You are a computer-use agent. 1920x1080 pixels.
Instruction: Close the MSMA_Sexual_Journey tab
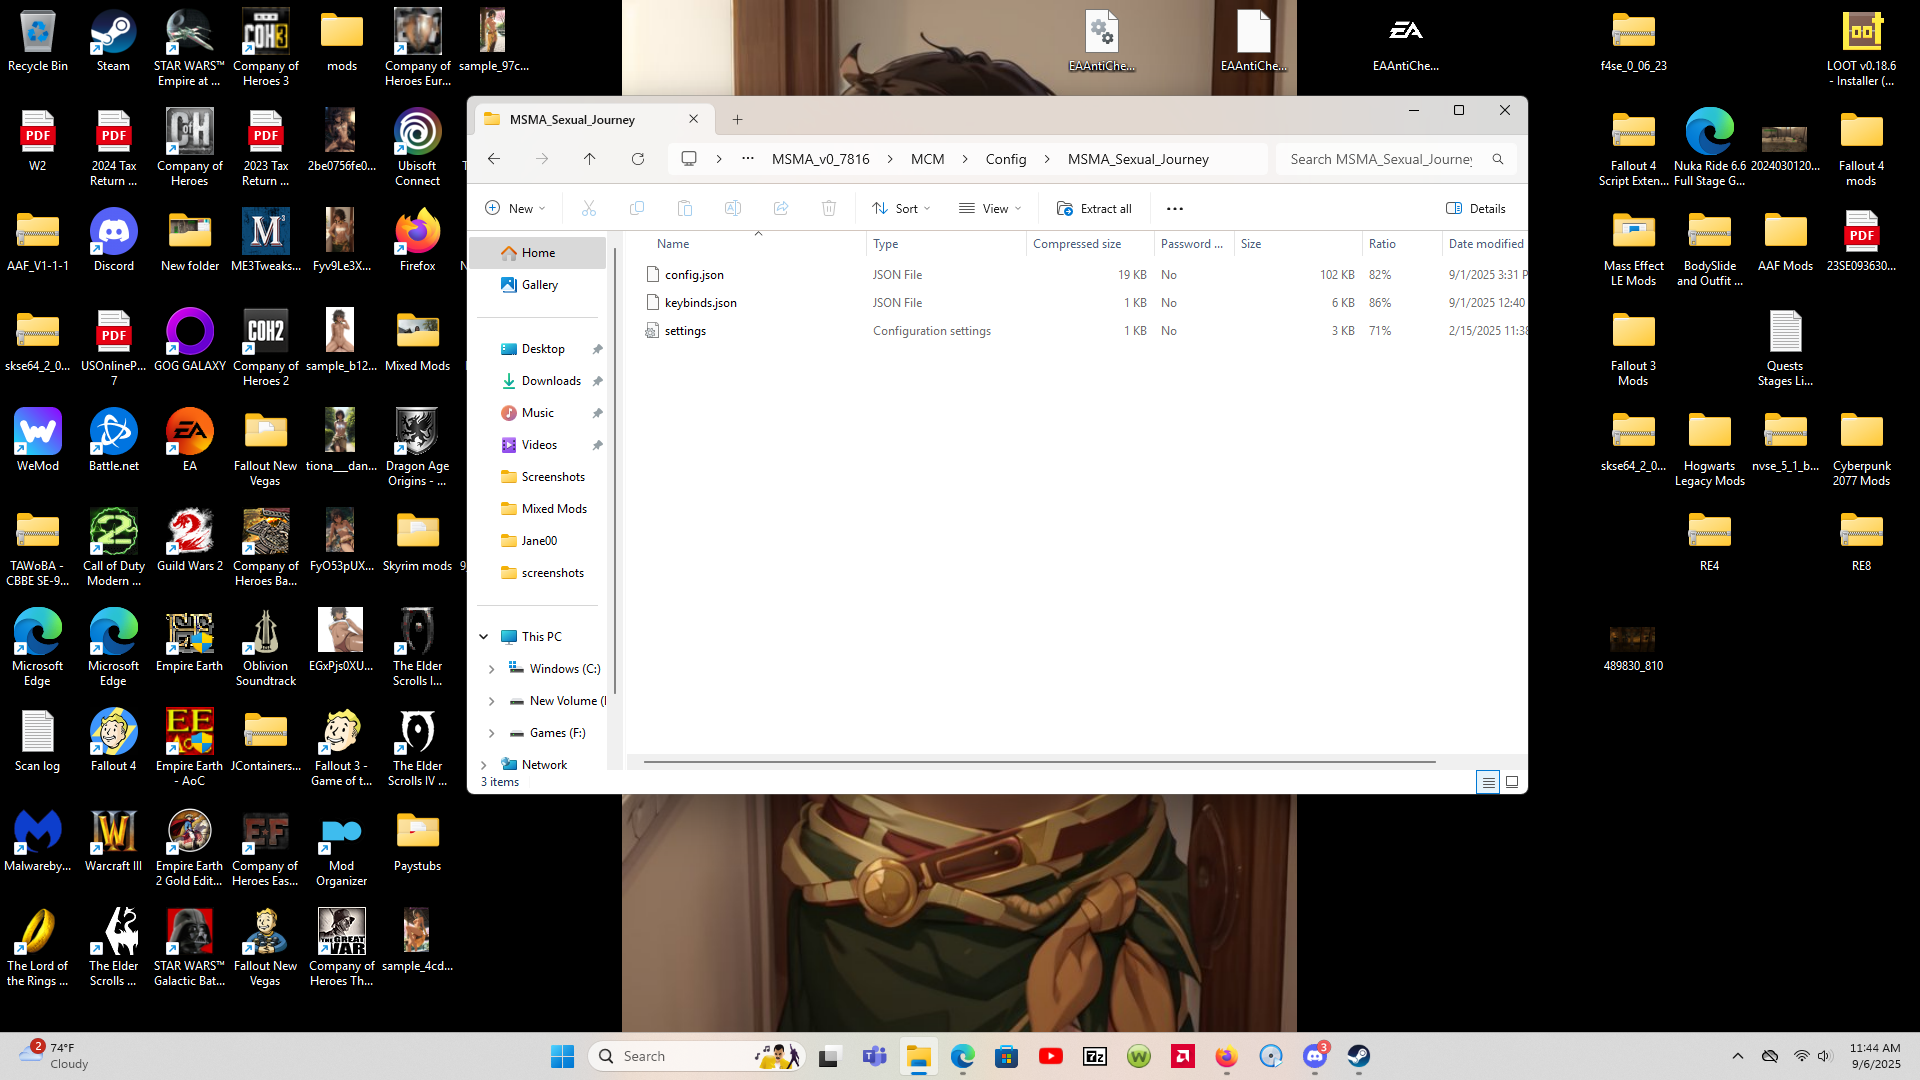[x=694, y=120]
